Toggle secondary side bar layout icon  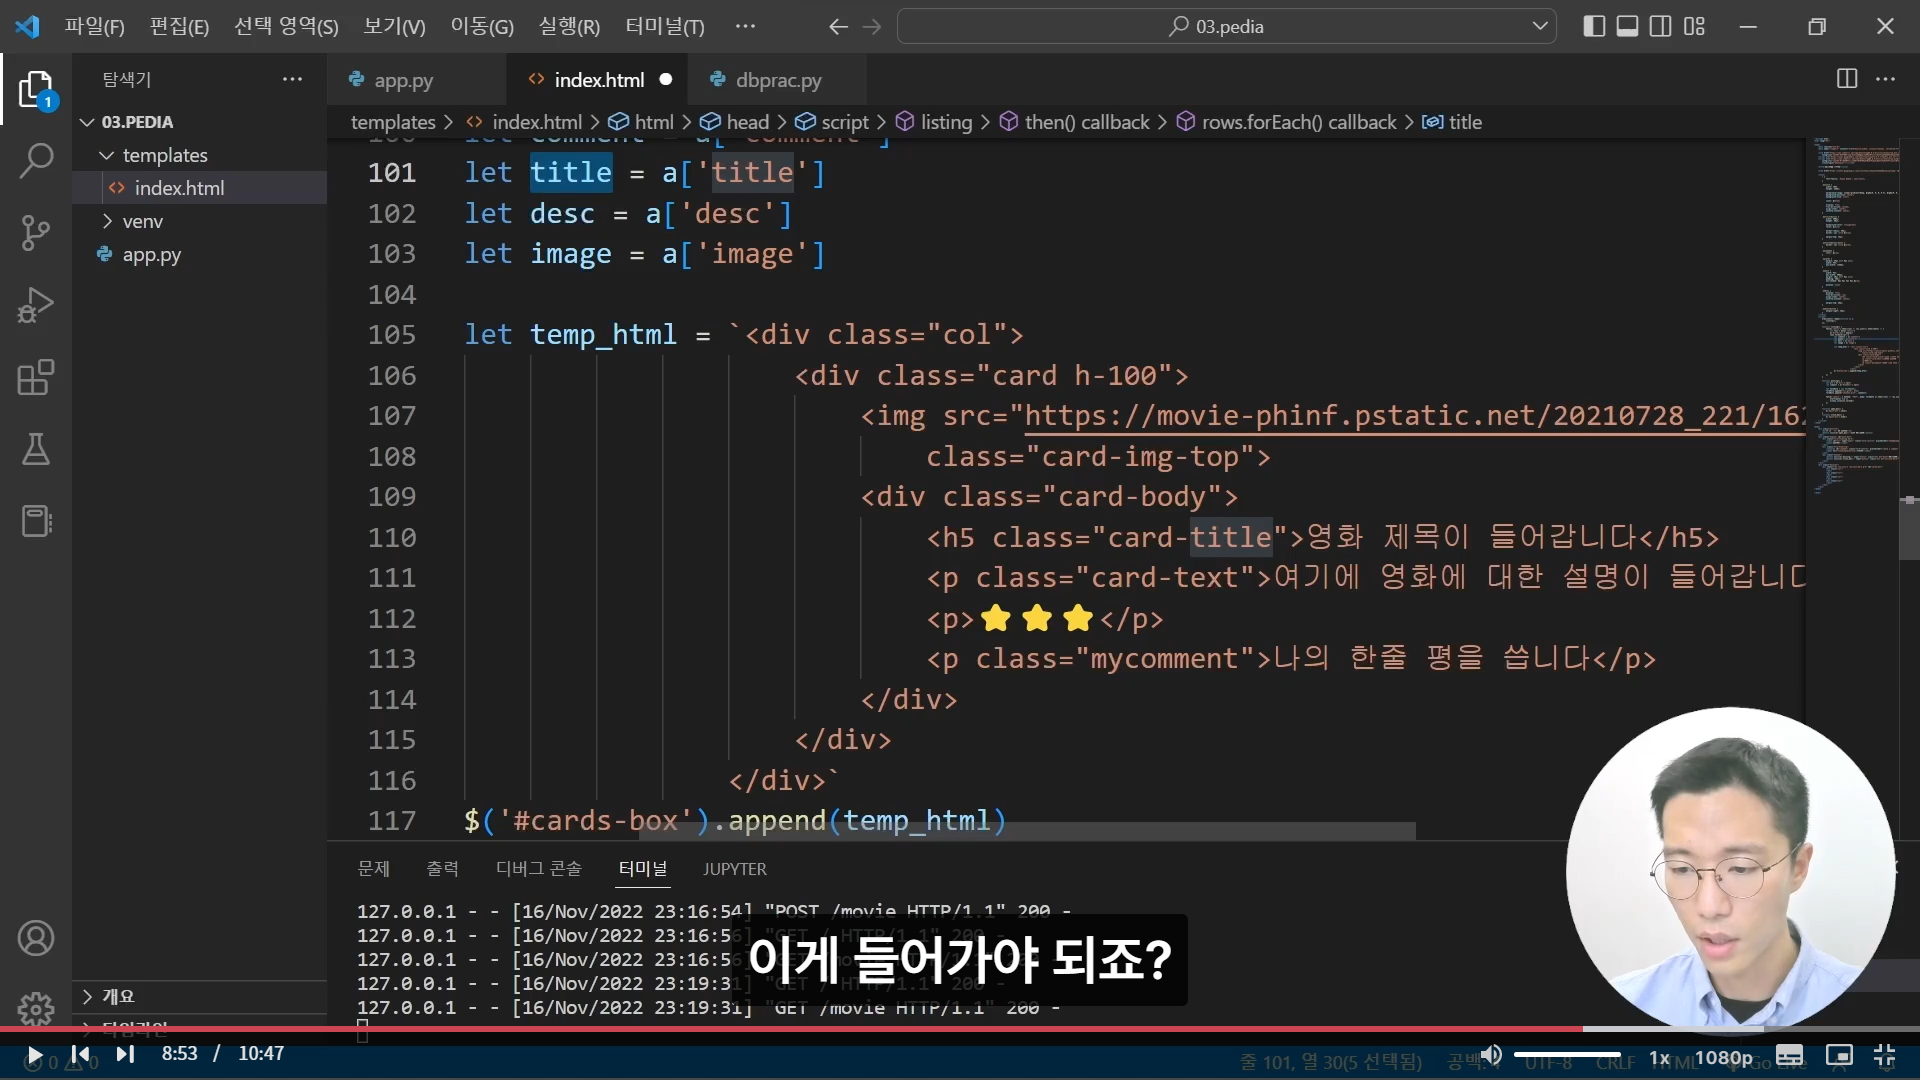(x=1661, y=26)
